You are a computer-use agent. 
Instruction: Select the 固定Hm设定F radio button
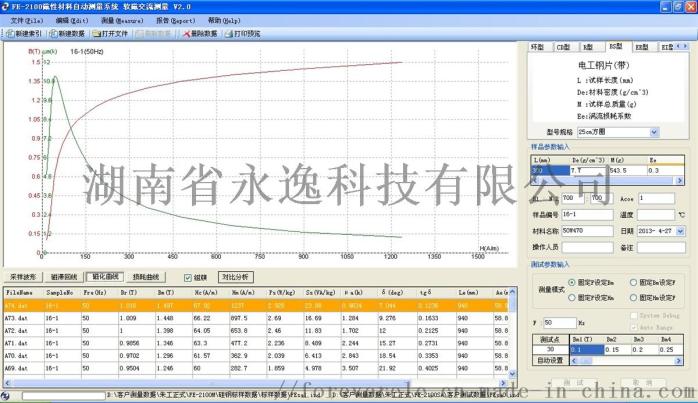[633, 297]
